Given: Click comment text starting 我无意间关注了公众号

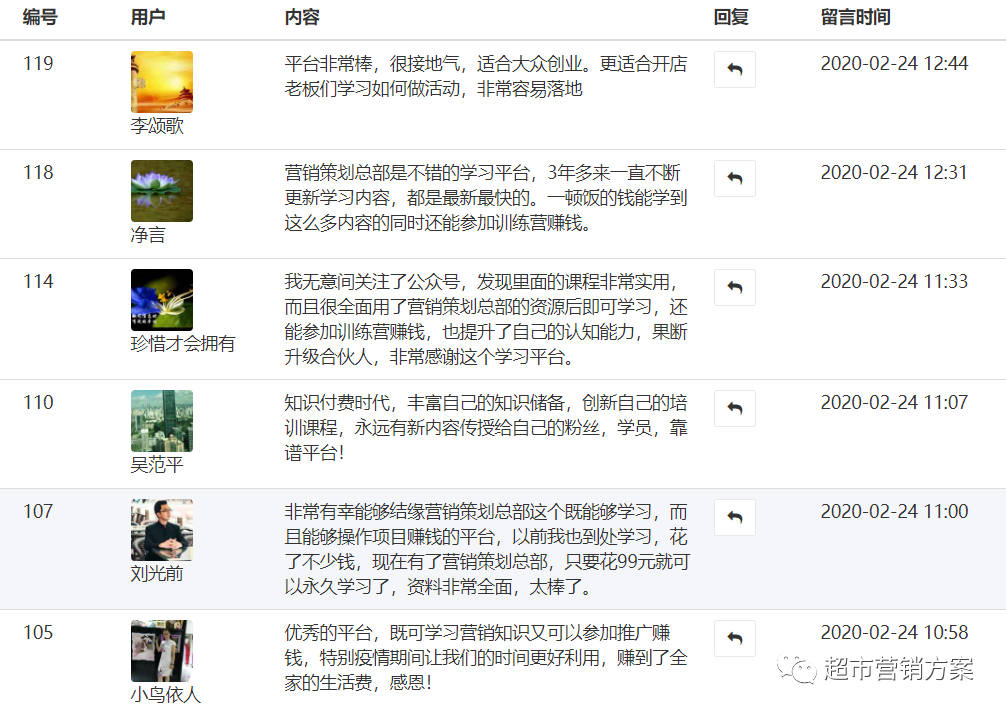Looking at the screenshot, I should pyautogui.click(x=486, y=319).
